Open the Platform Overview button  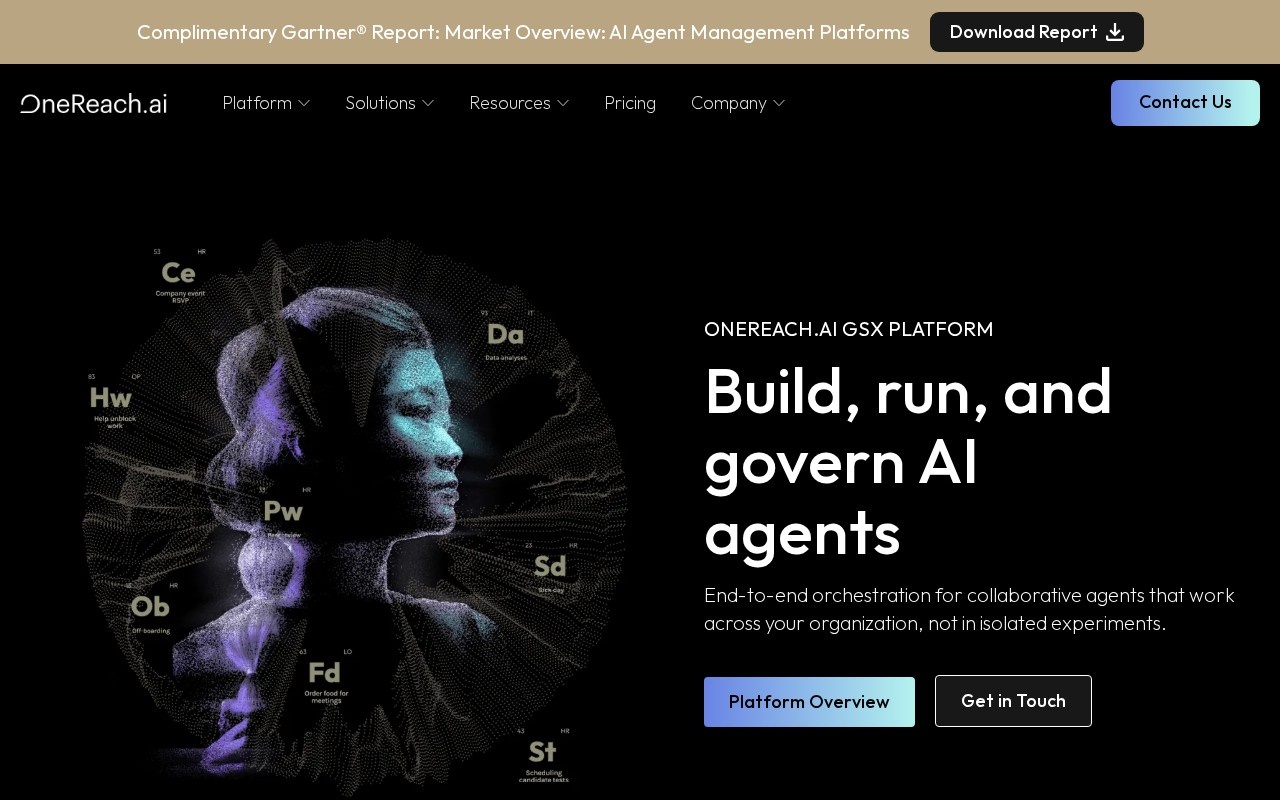pyautogui.click(x=809, y=702)
